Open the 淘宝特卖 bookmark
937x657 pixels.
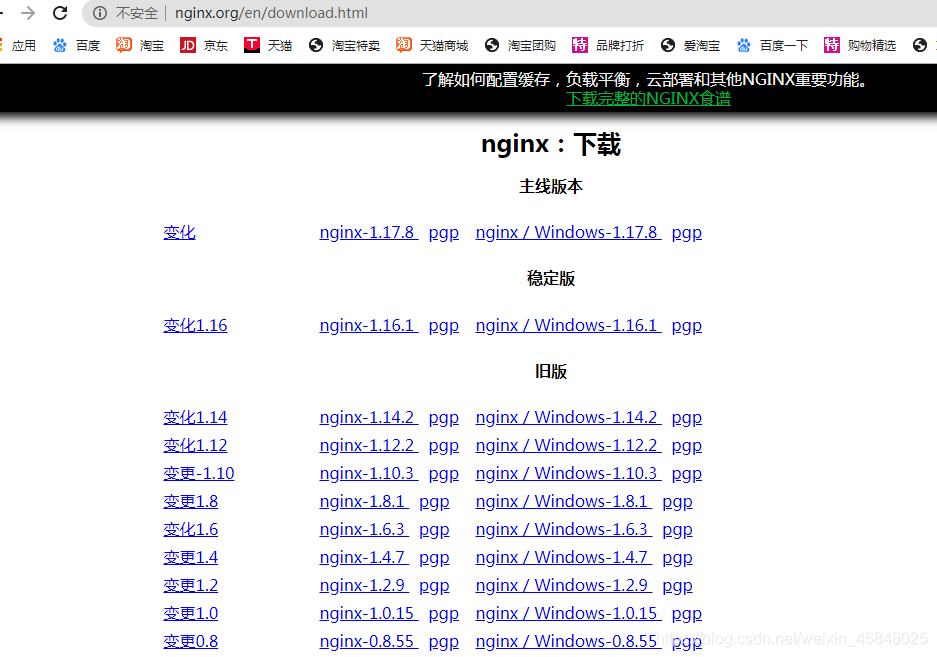(x=344, y=45)
